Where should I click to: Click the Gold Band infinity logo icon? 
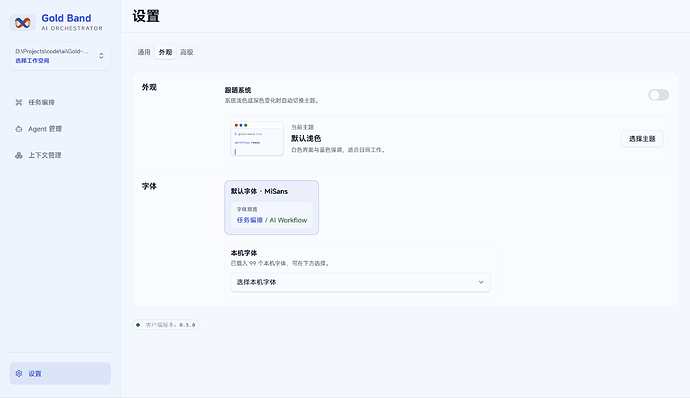(22, 22)
